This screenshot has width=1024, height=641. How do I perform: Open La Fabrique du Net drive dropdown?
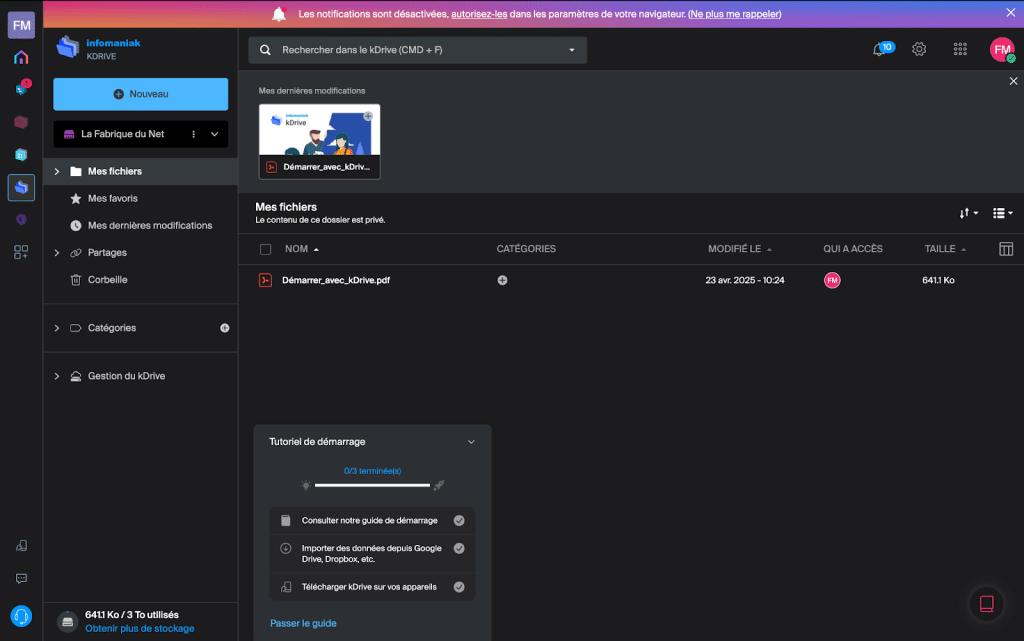(214, 134)
